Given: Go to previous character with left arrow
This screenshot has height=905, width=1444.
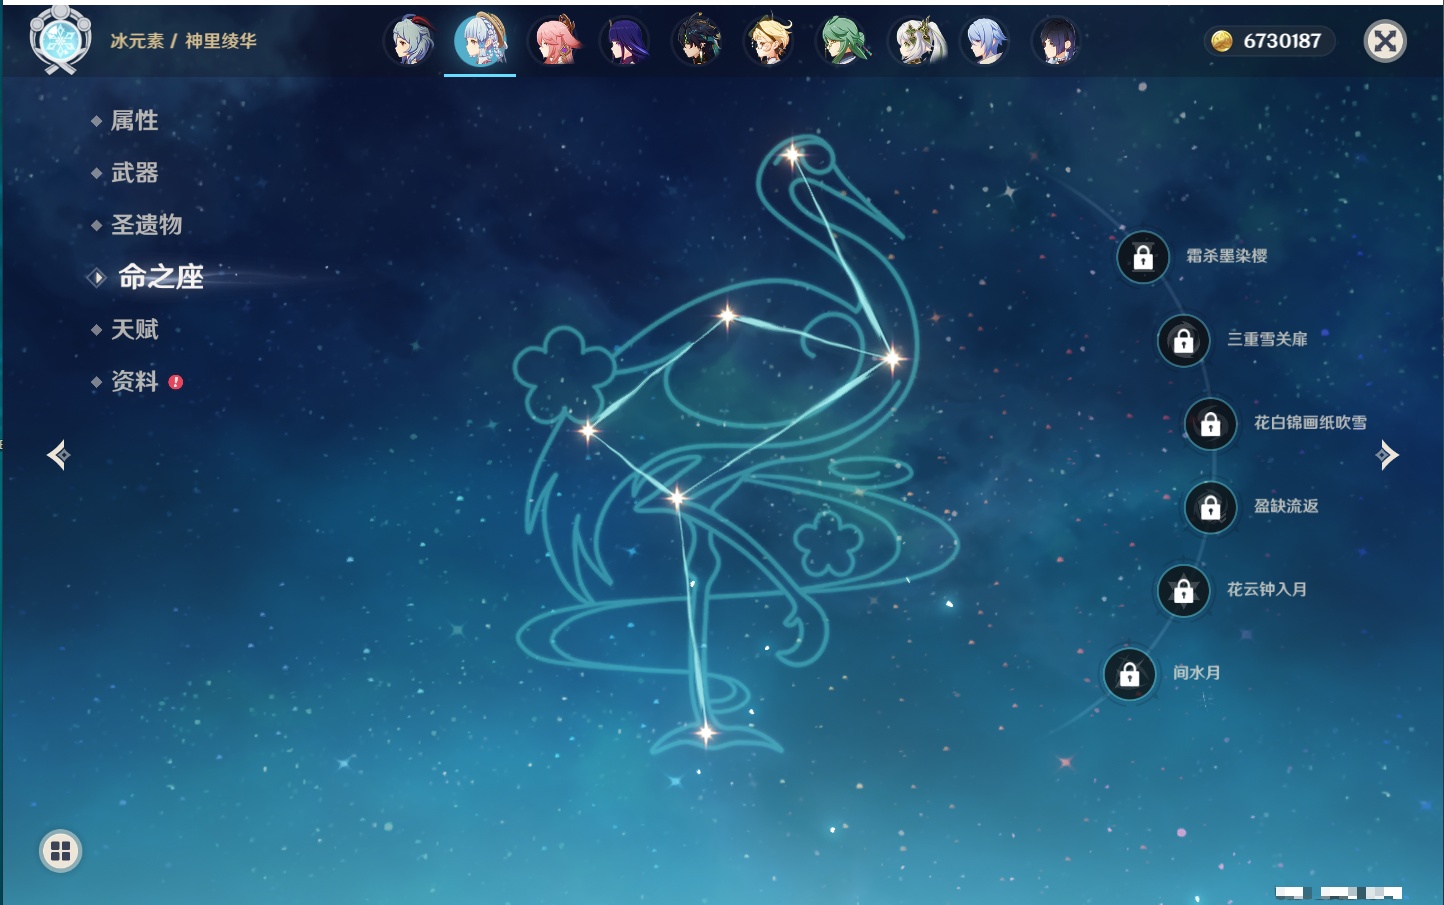Looking at the screenshot, I should [x=58, y=455].
